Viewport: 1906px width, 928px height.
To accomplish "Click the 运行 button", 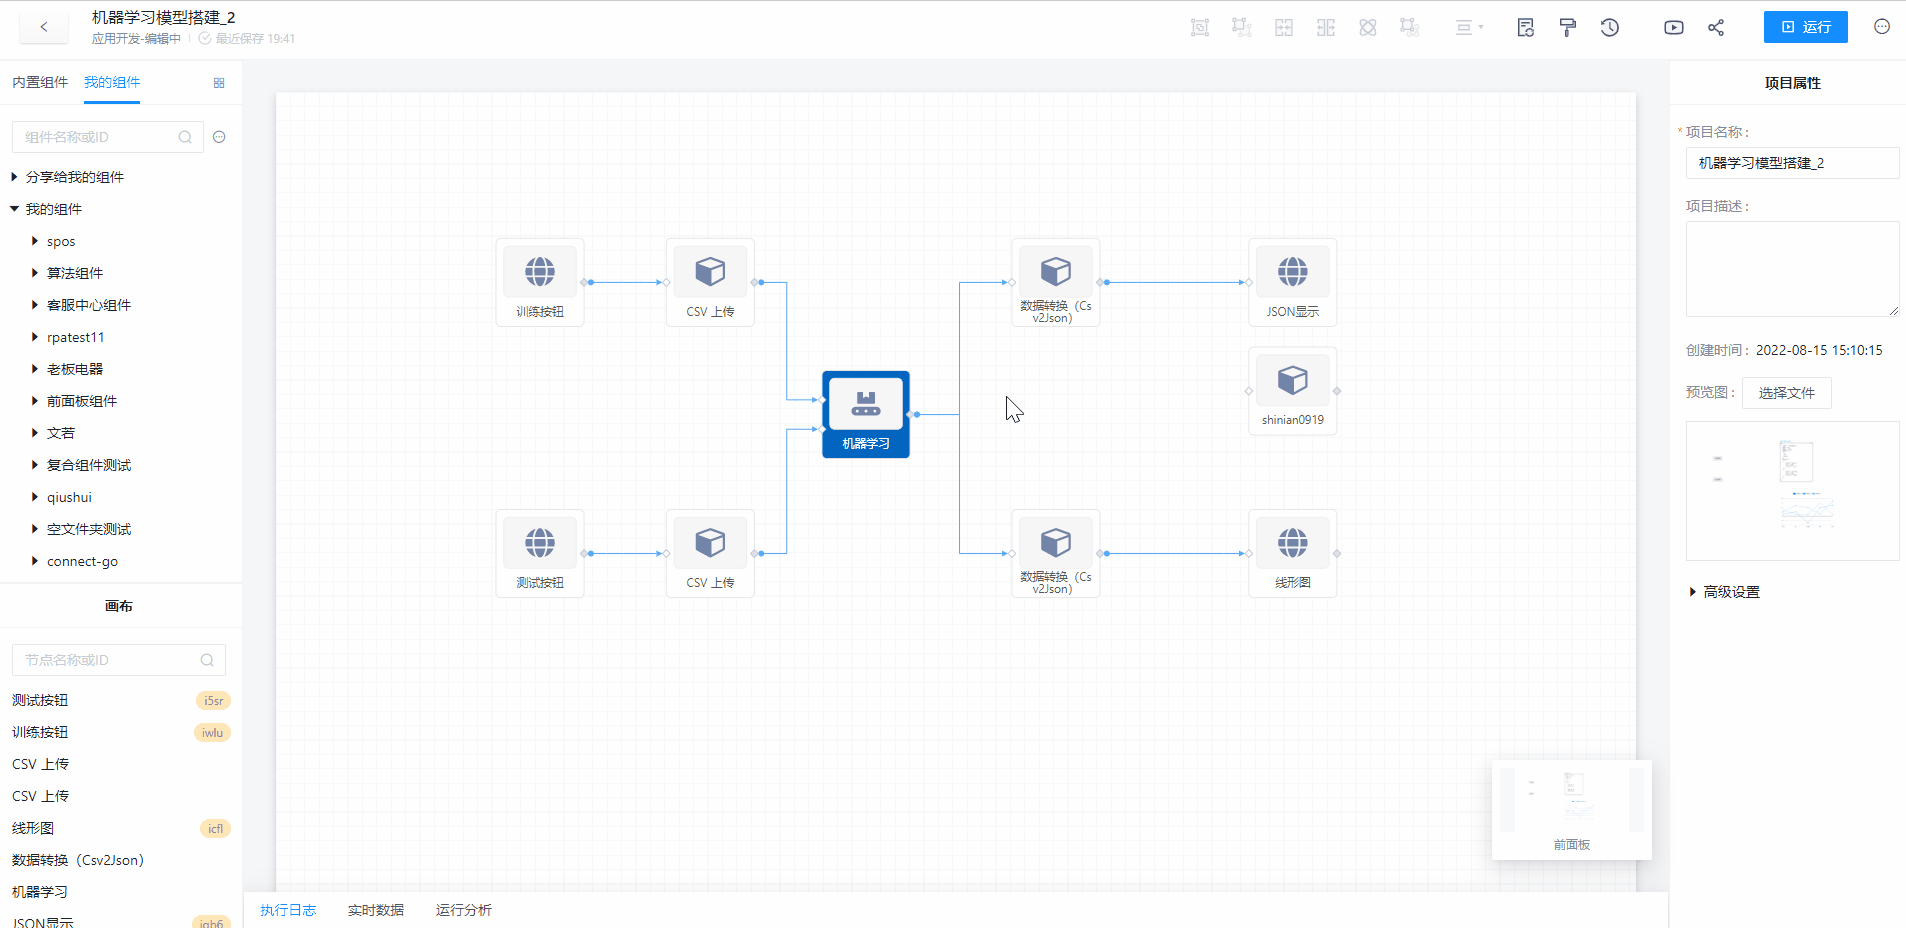I will (x=1805, y=27).
